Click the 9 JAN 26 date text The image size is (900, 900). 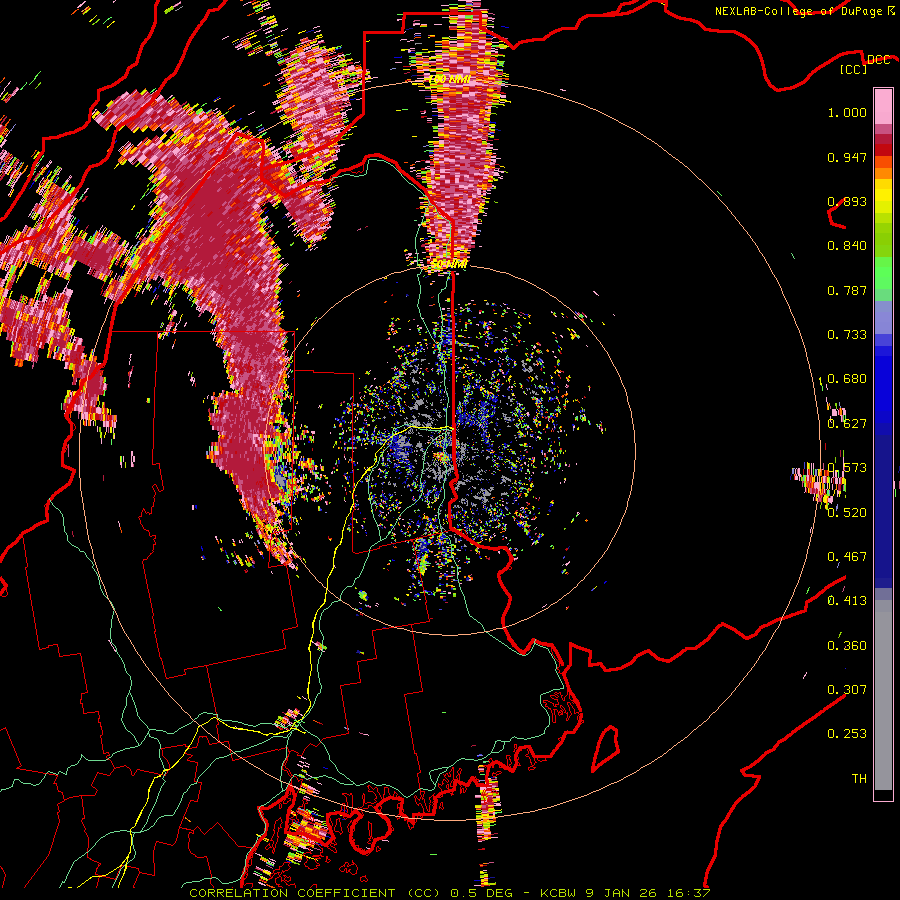point(624,893)
